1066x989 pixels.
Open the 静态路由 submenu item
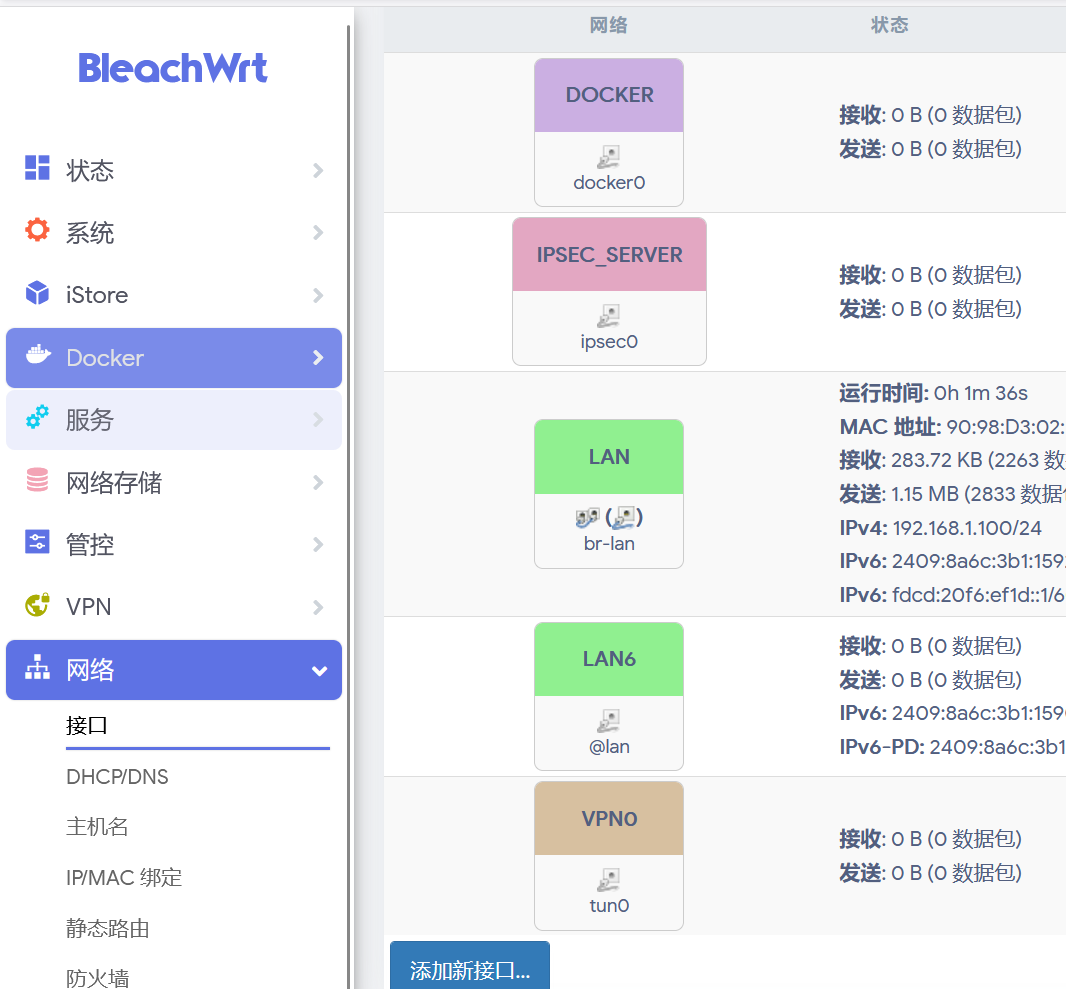[x=108, y=928]
